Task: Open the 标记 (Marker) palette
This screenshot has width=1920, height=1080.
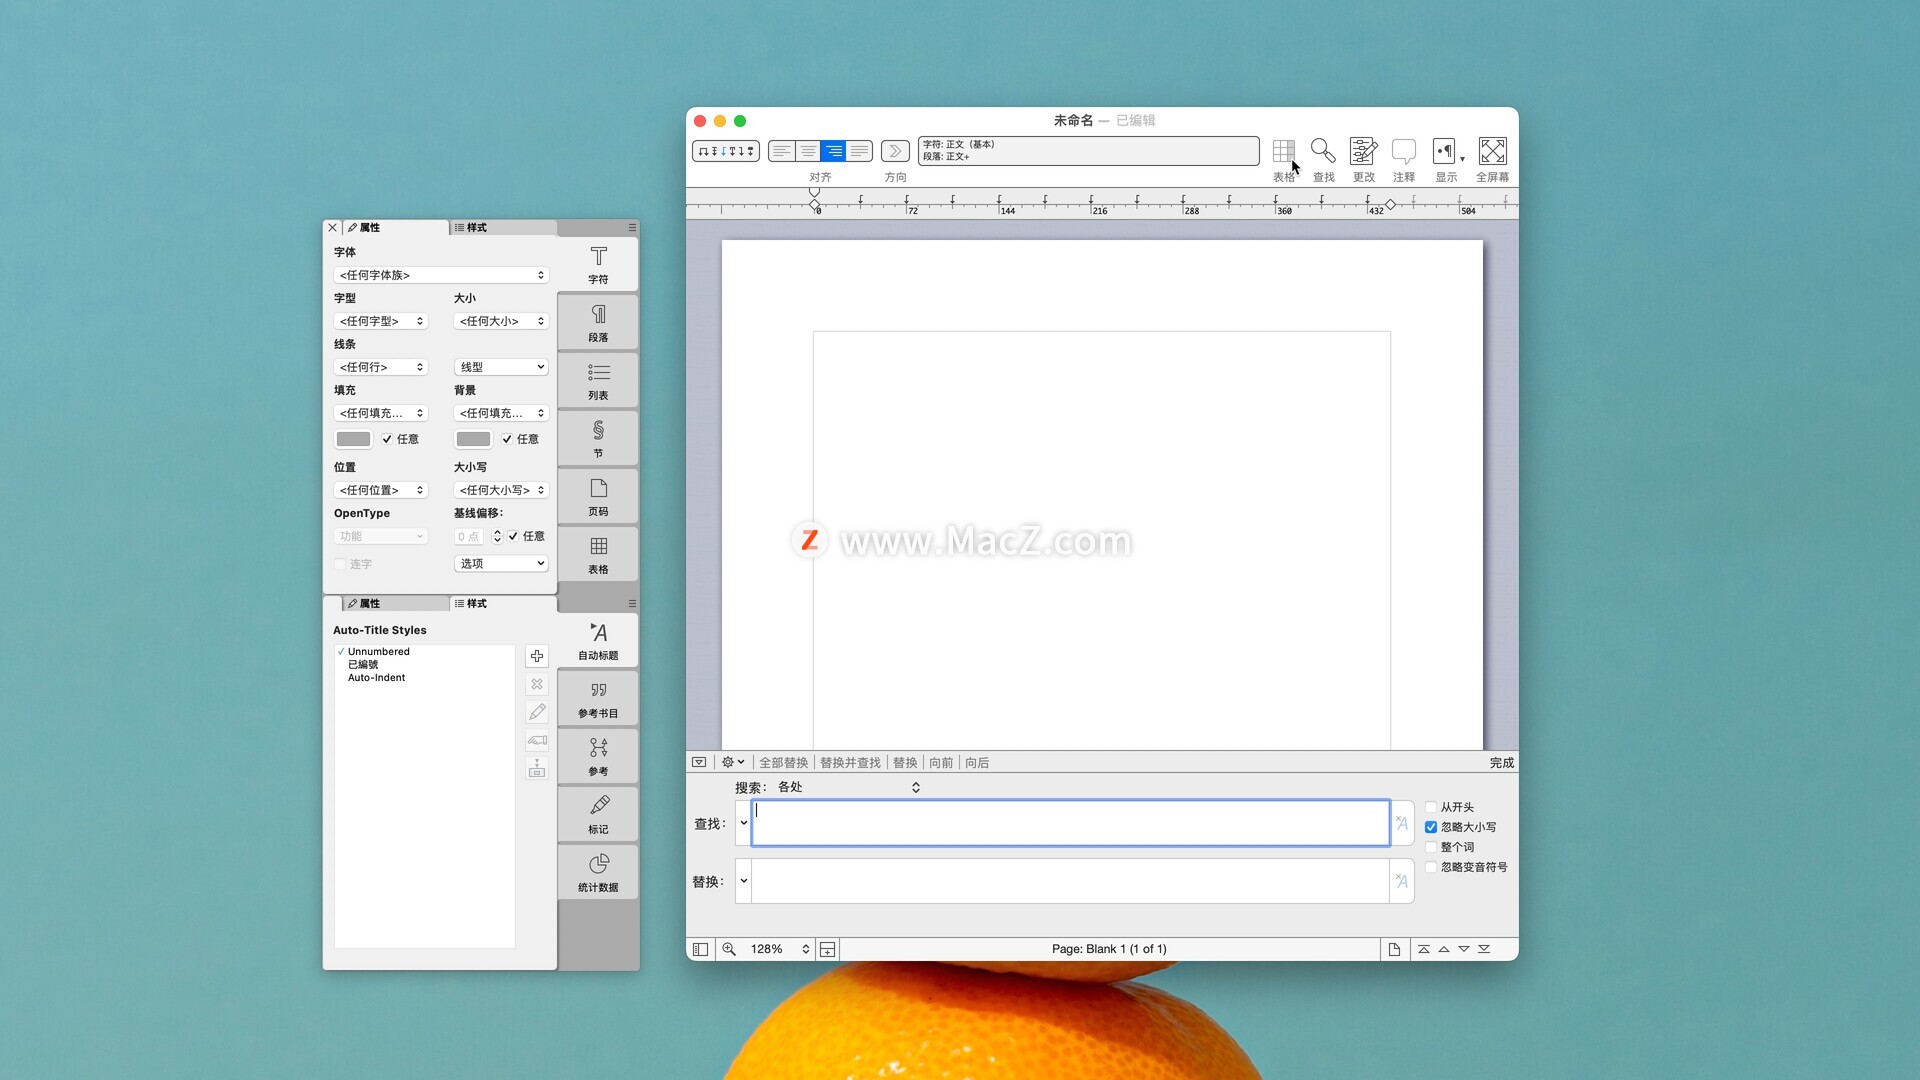Action: coord(598,814)
